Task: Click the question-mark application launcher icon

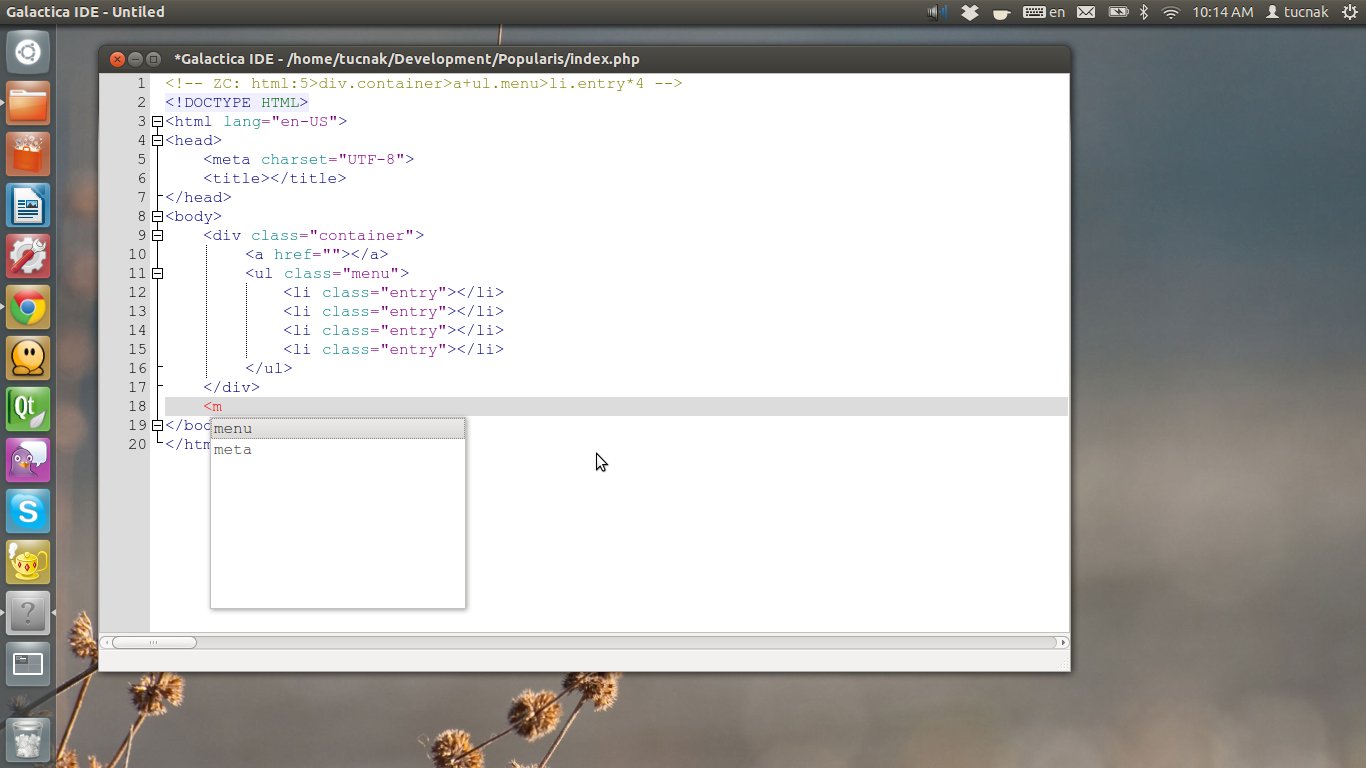Action: click(28, 613)
